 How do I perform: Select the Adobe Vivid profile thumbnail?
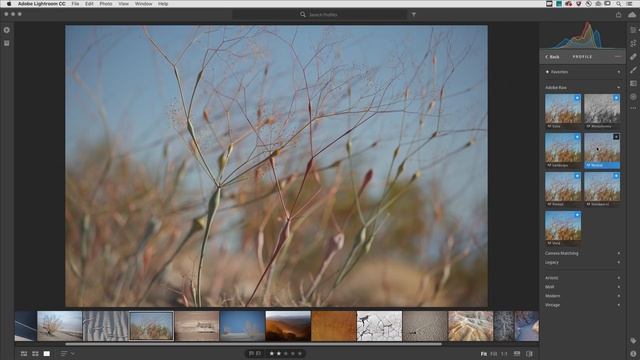pos(563,228)
